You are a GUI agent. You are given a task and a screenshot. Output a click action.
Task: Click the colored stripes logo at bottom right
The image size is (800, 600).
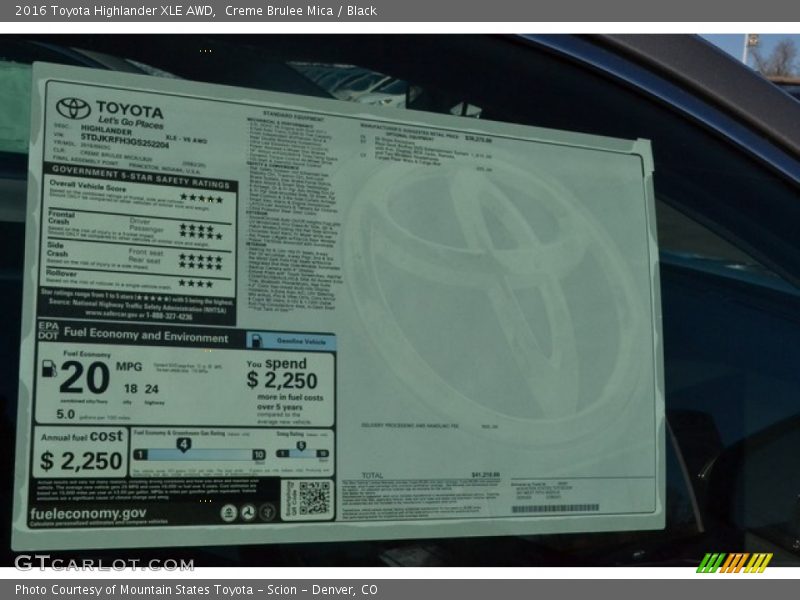pos(734,563)
